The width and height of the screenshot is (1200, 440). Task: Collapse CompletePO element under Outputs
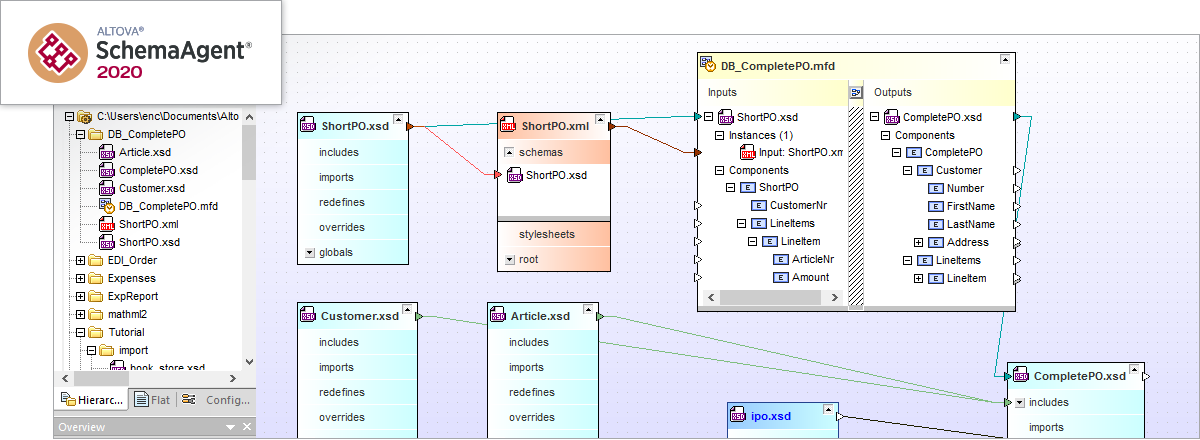click(896, 153)
